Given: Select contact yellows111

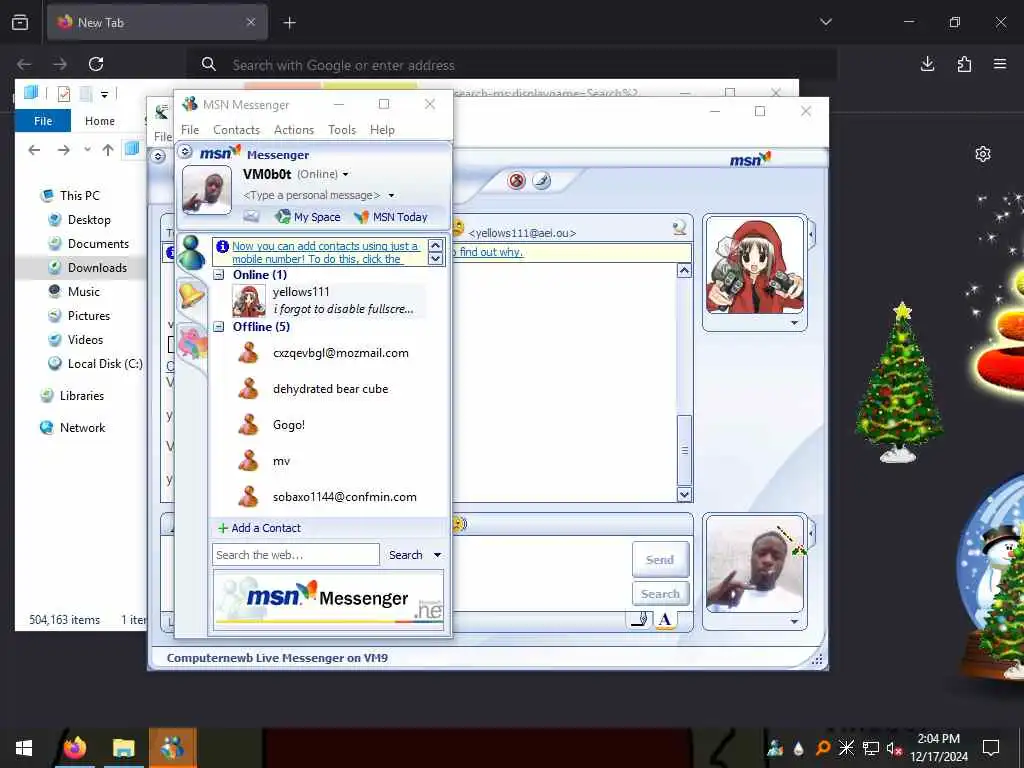Looking at the screenshot, I should [x=329, y=300].
